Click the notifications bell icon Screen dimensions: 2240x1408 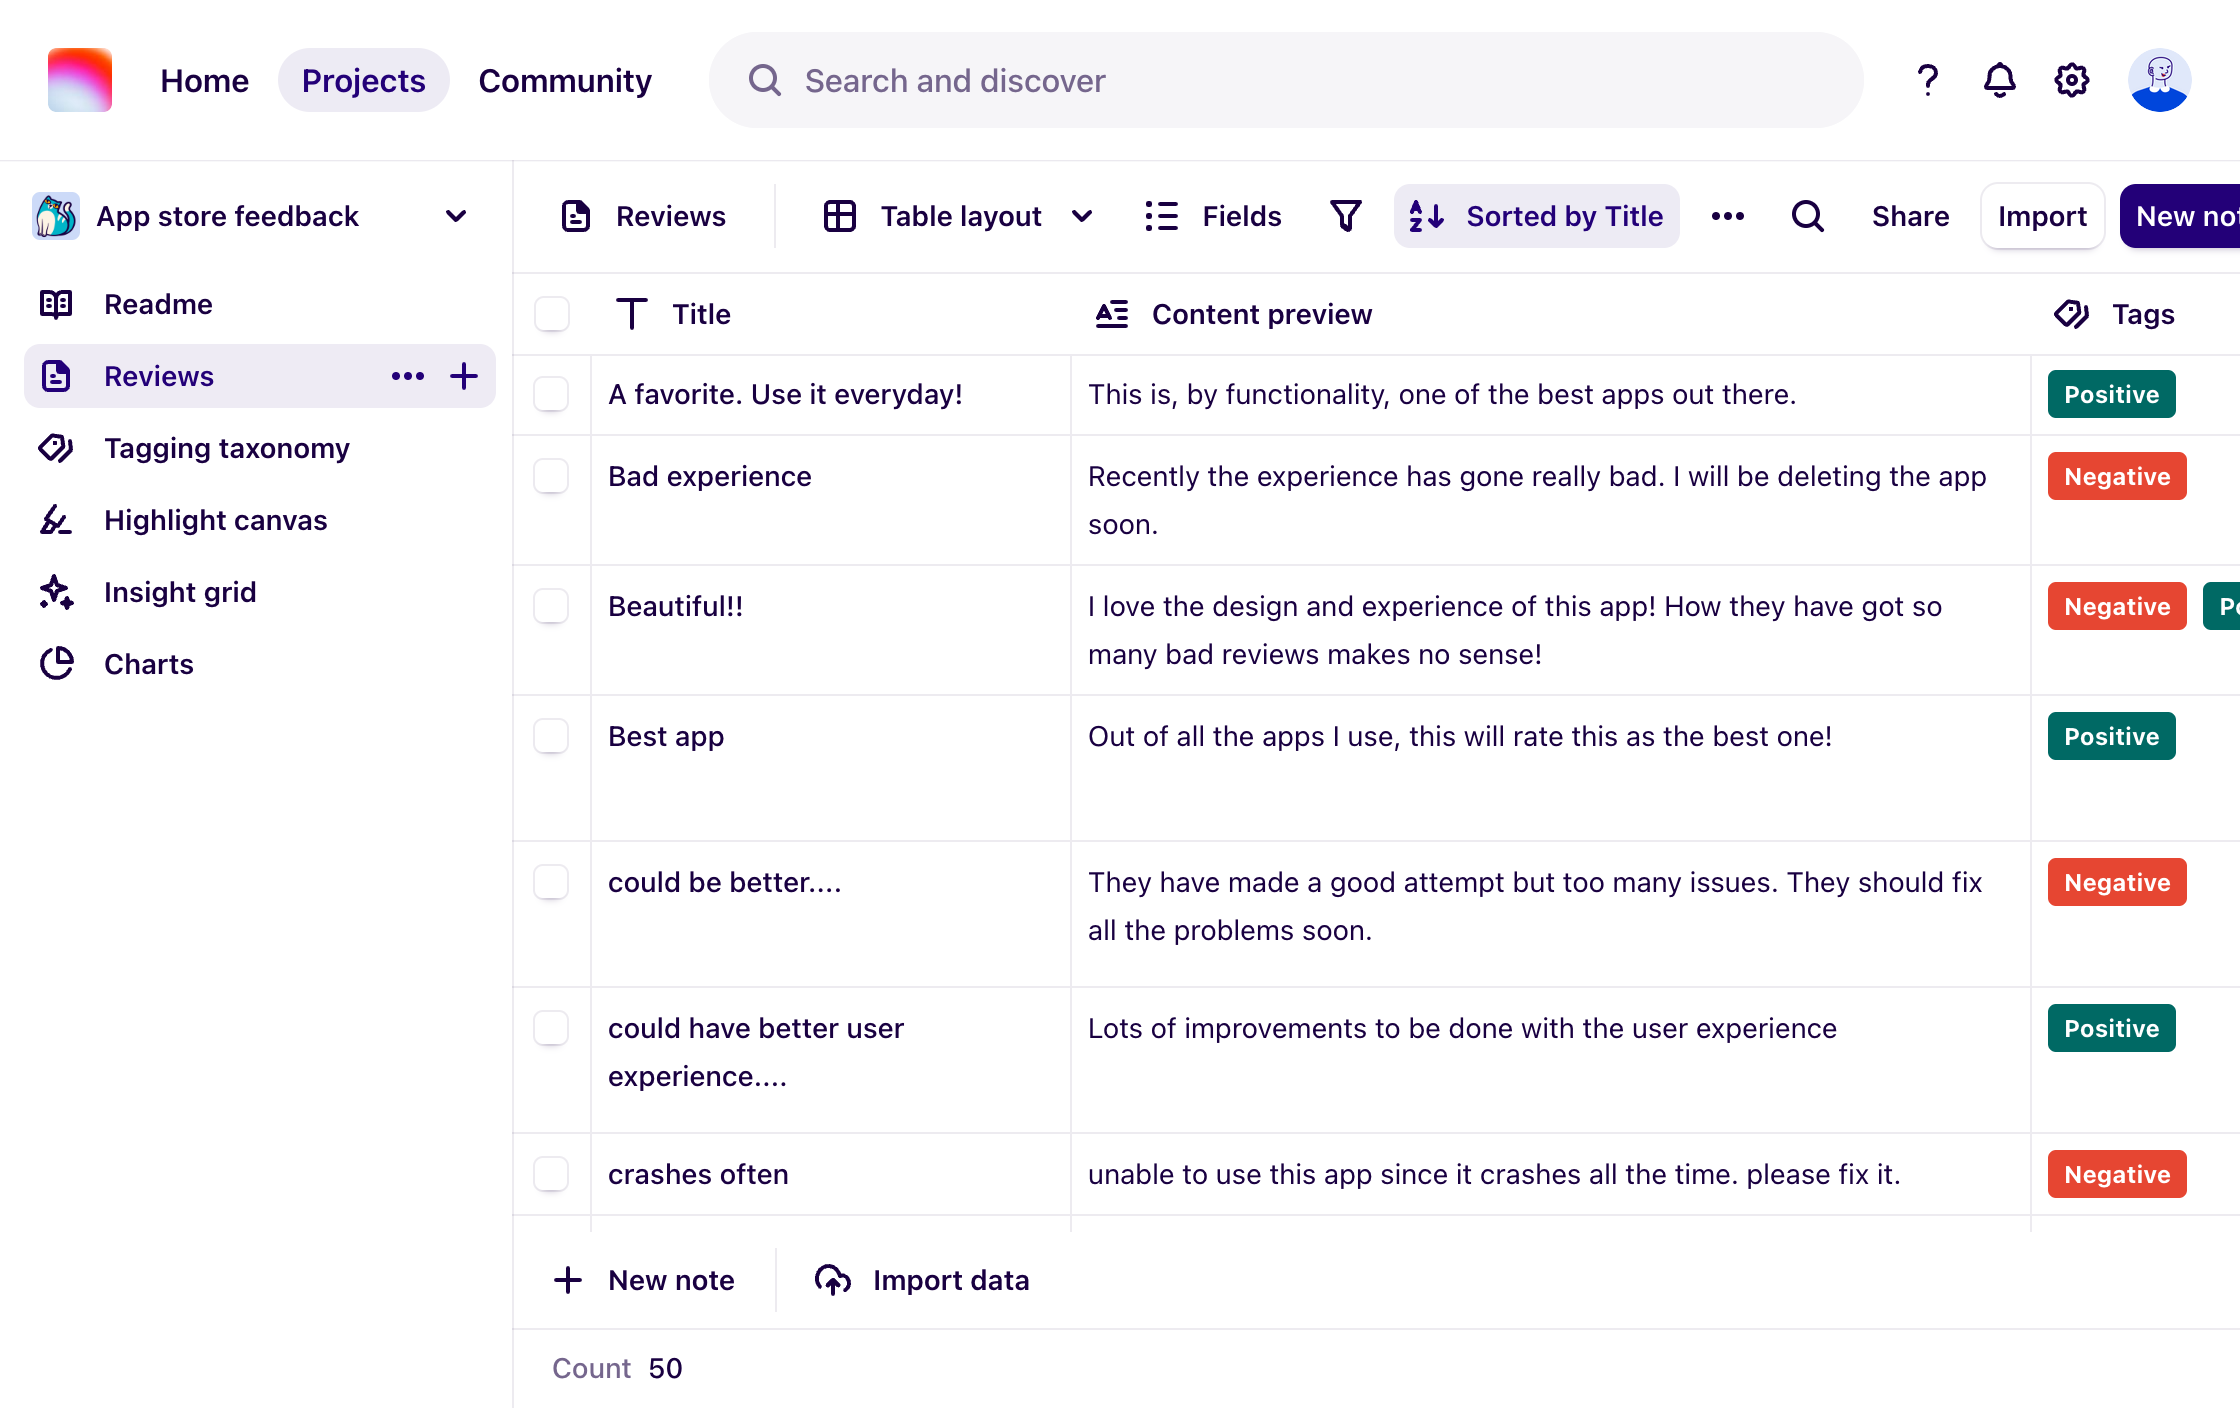tap(1999, 80)
